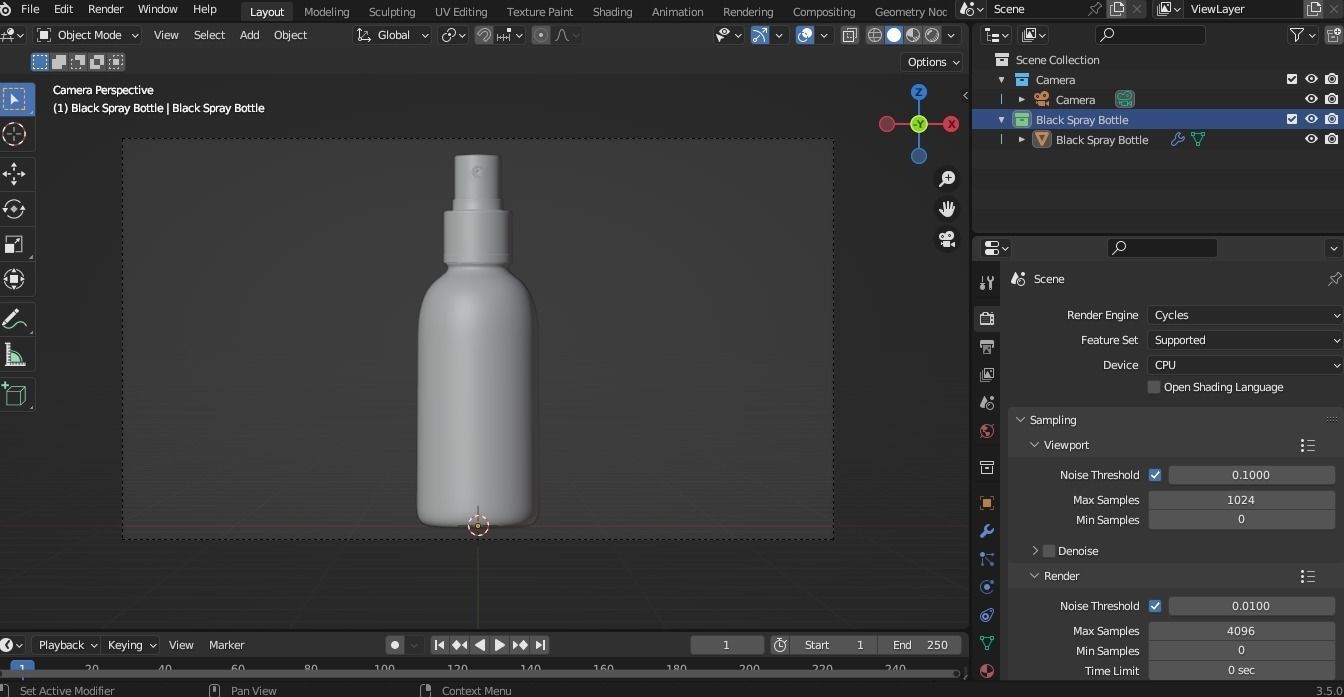Open the Physics properties tab

pos(987,587)
